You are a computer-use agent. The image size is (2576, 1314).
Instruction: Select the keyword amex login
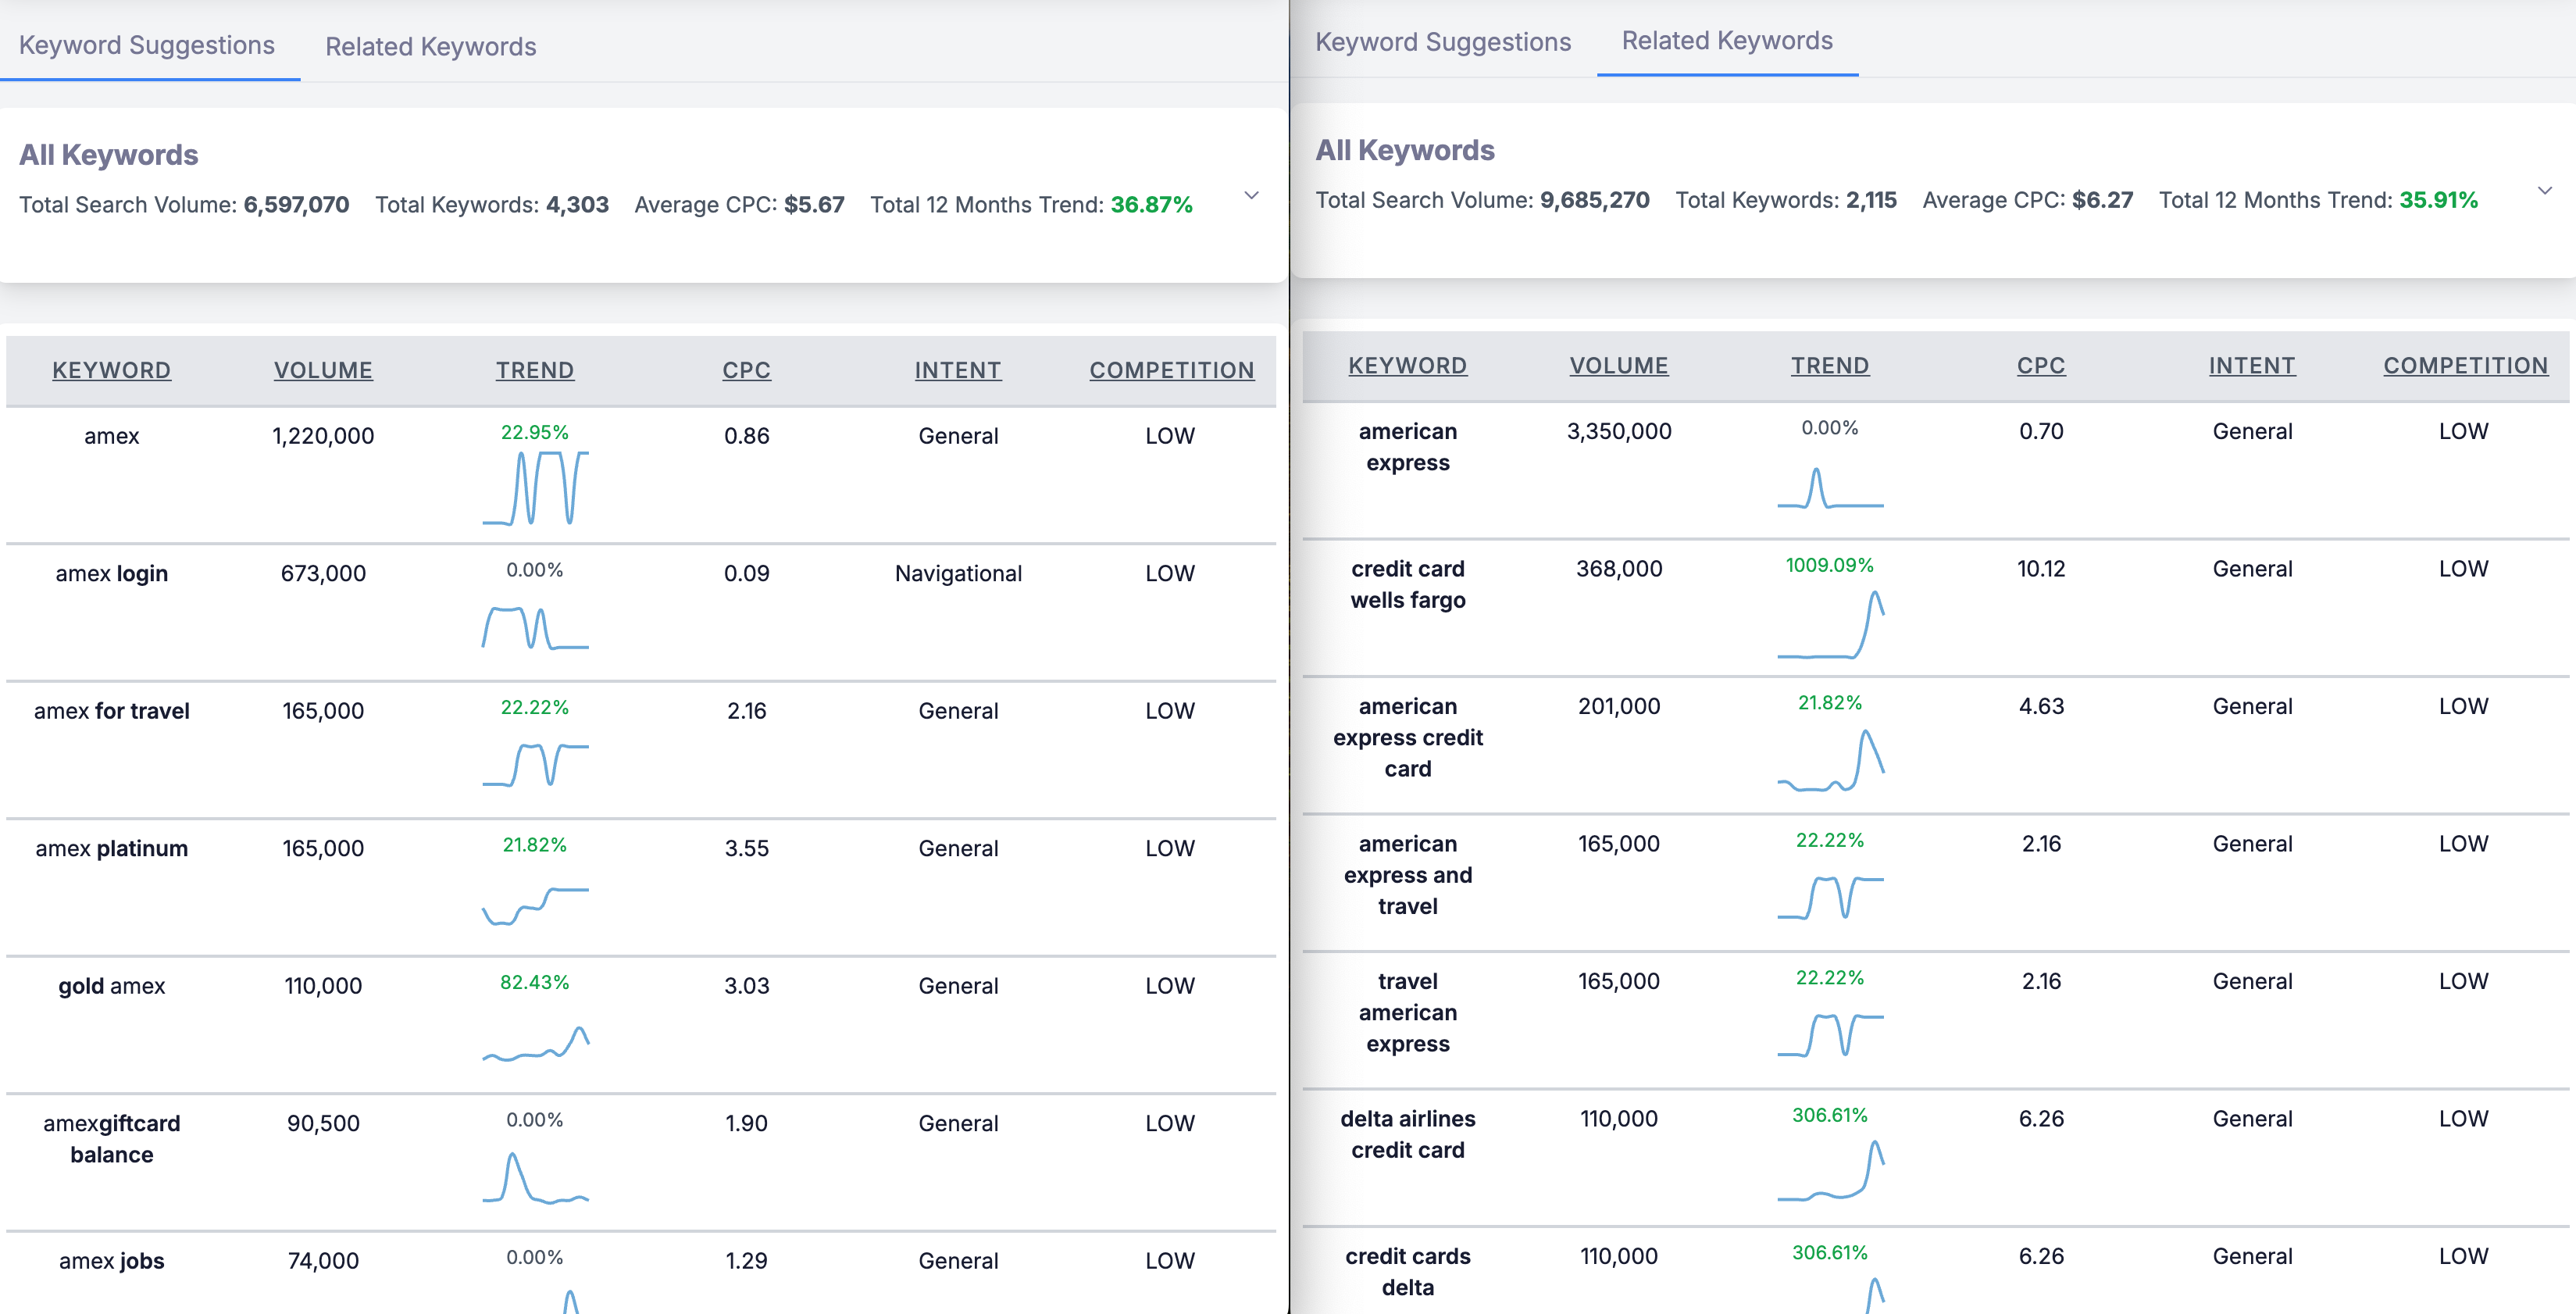[x=112, y=573]
